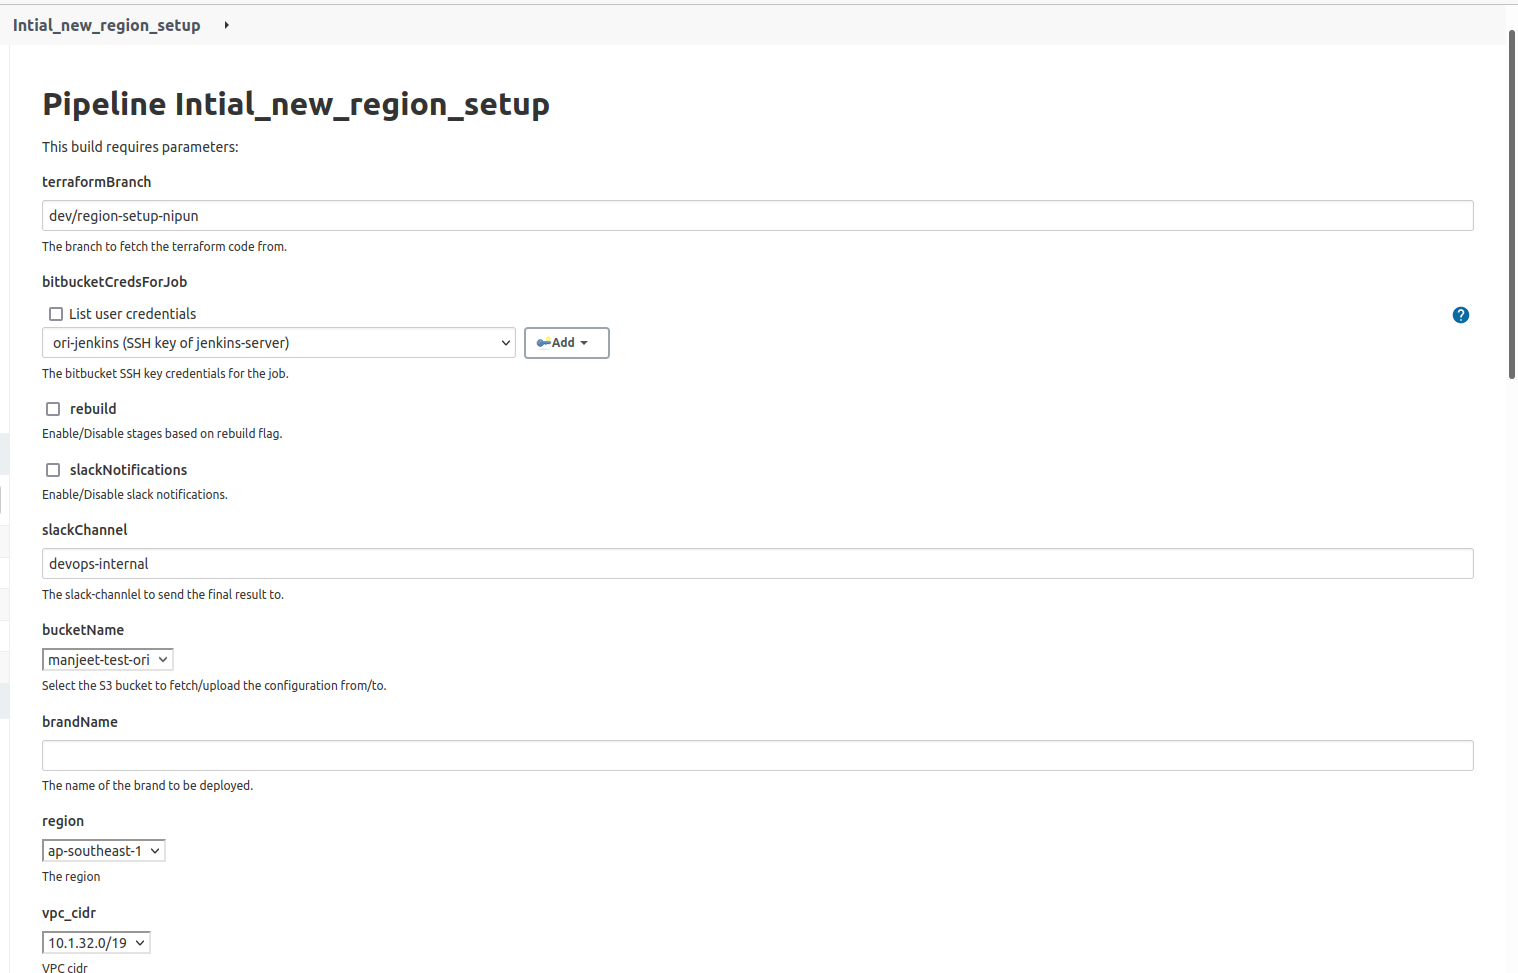Viewport: 1518px width, 973px height.
Task: Click the help question mark icon
Action: [x=1460, y=315]
